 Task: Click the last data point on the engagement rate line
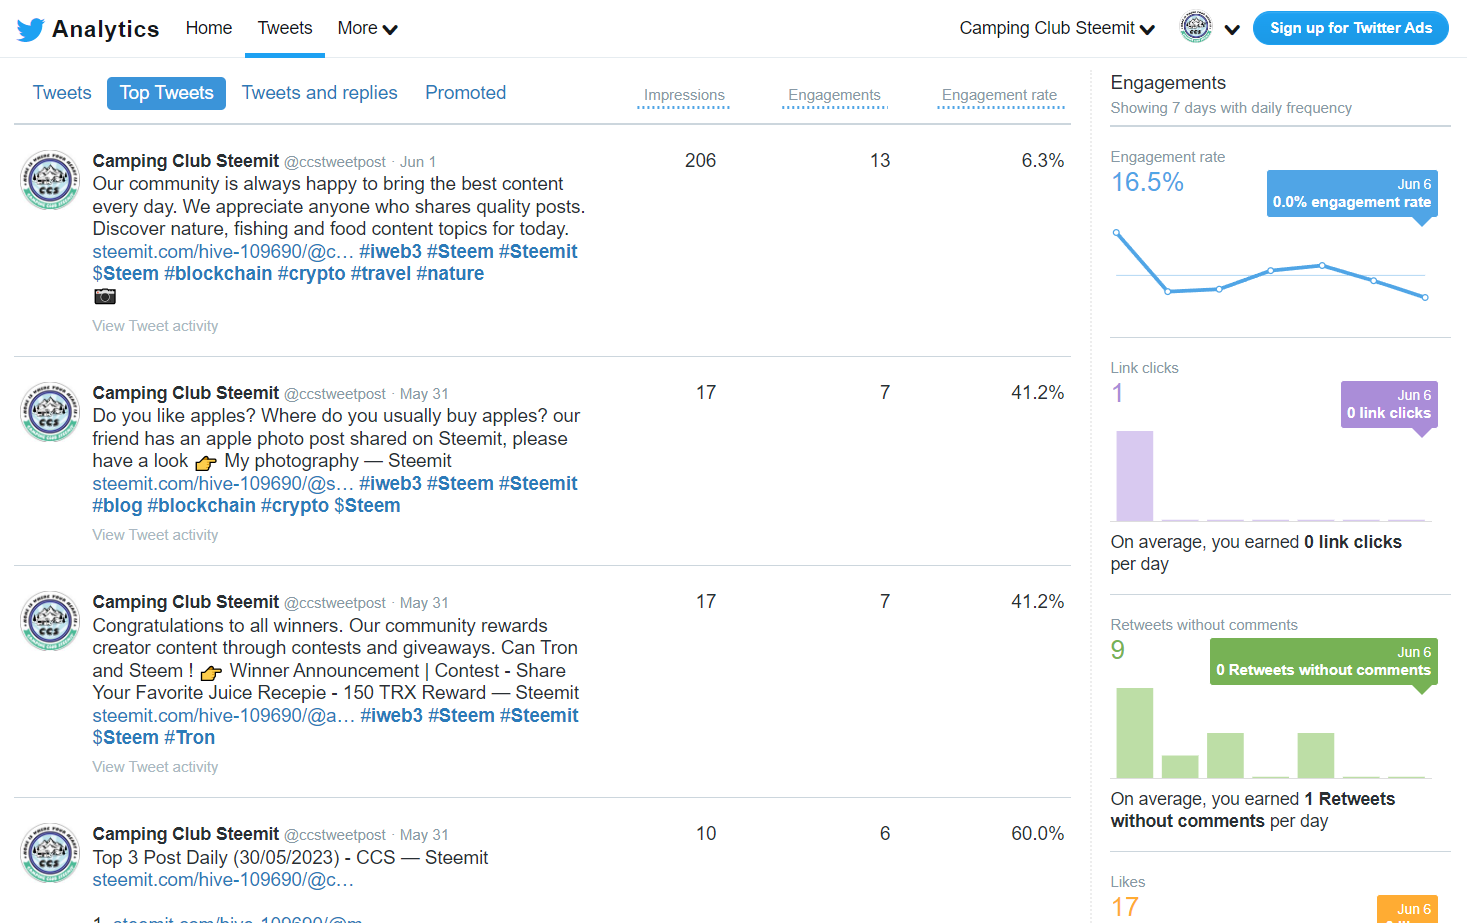(1425, 297)
